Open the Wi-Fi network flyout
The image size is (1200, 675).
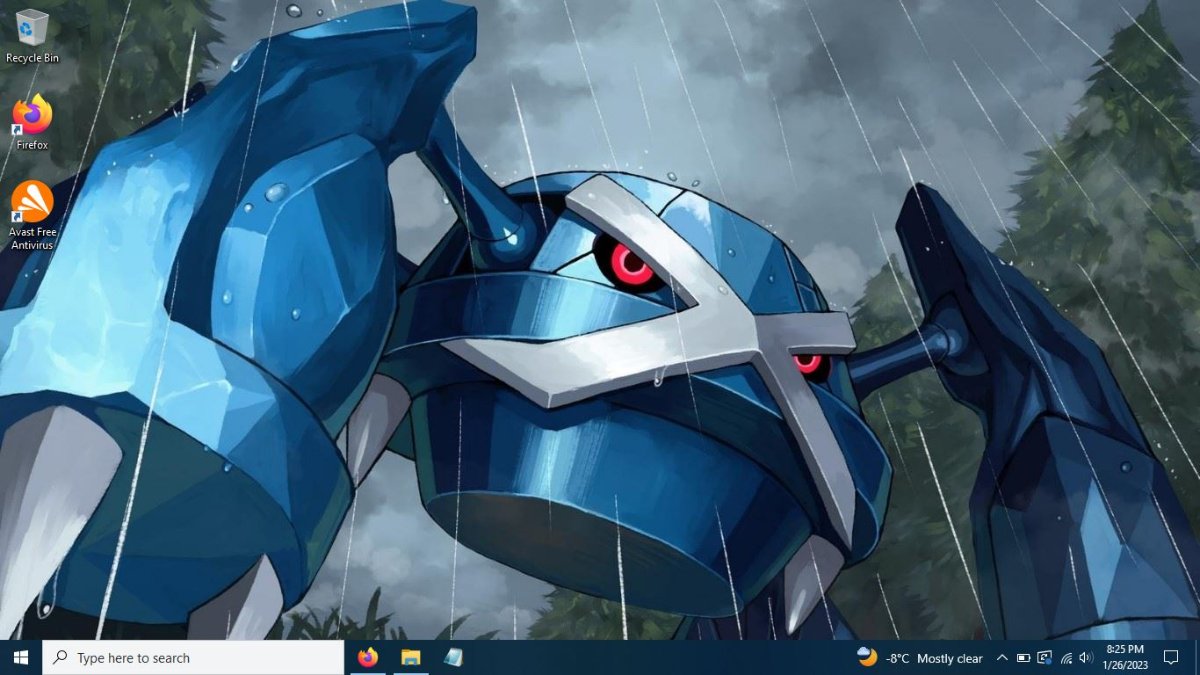[1066, 658]
